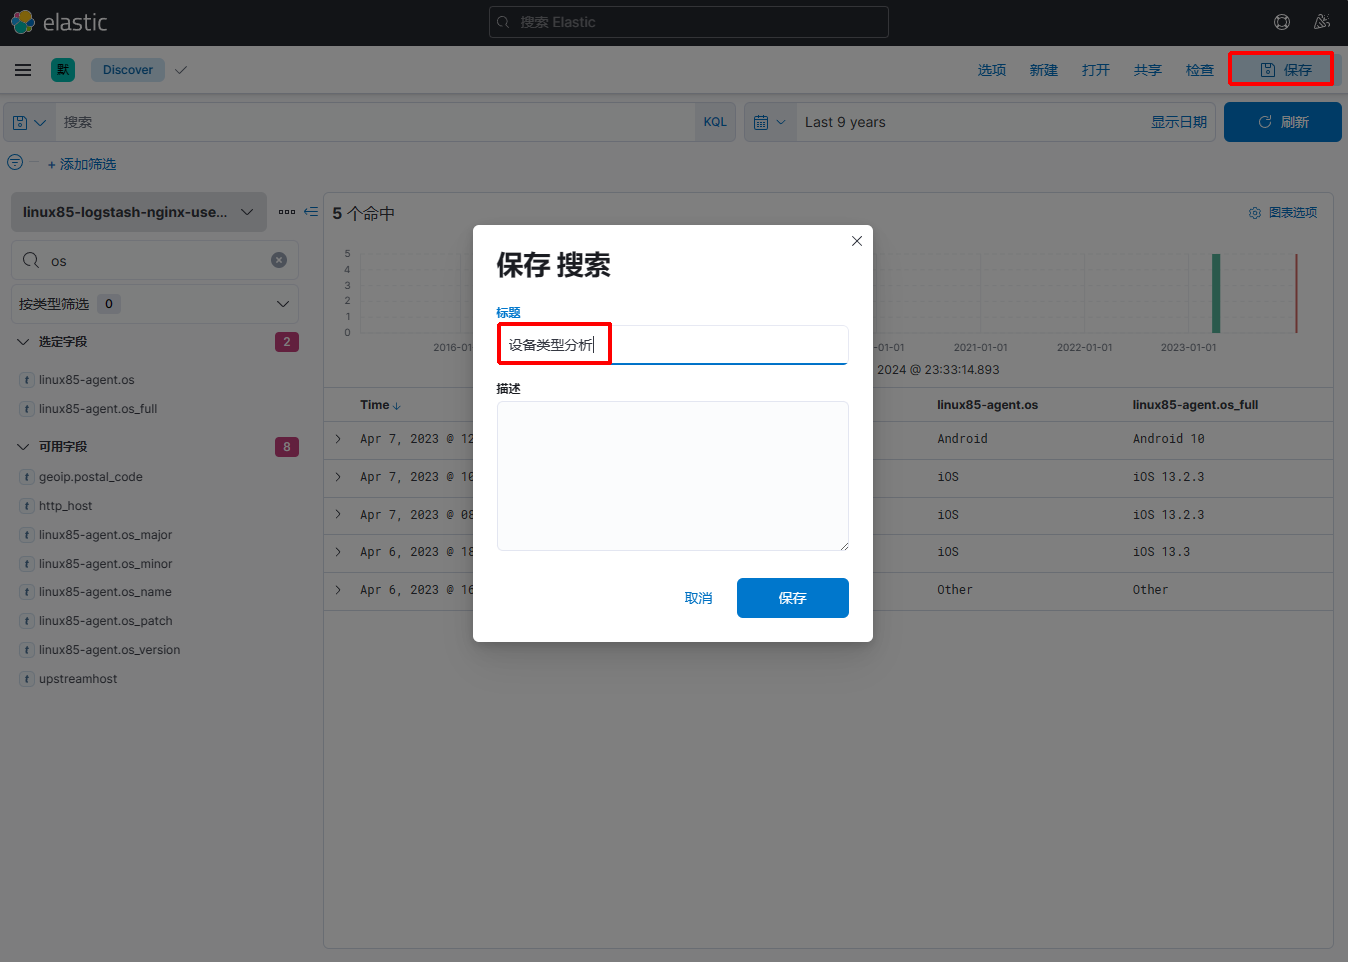This screenshot has height=962, width=1348.
Task: Click the help icon in header
Action: point(1282,22)
